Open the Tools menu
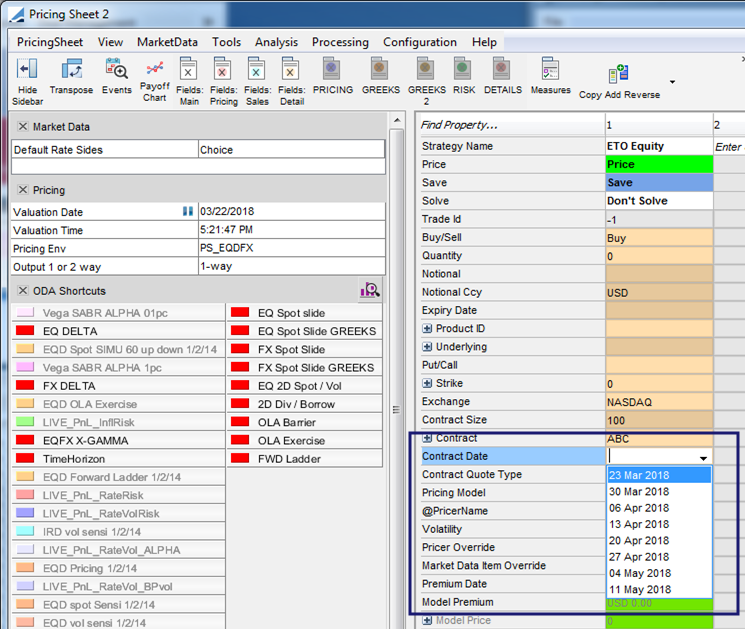Screen dimensions: 745x629 [226, 42]
